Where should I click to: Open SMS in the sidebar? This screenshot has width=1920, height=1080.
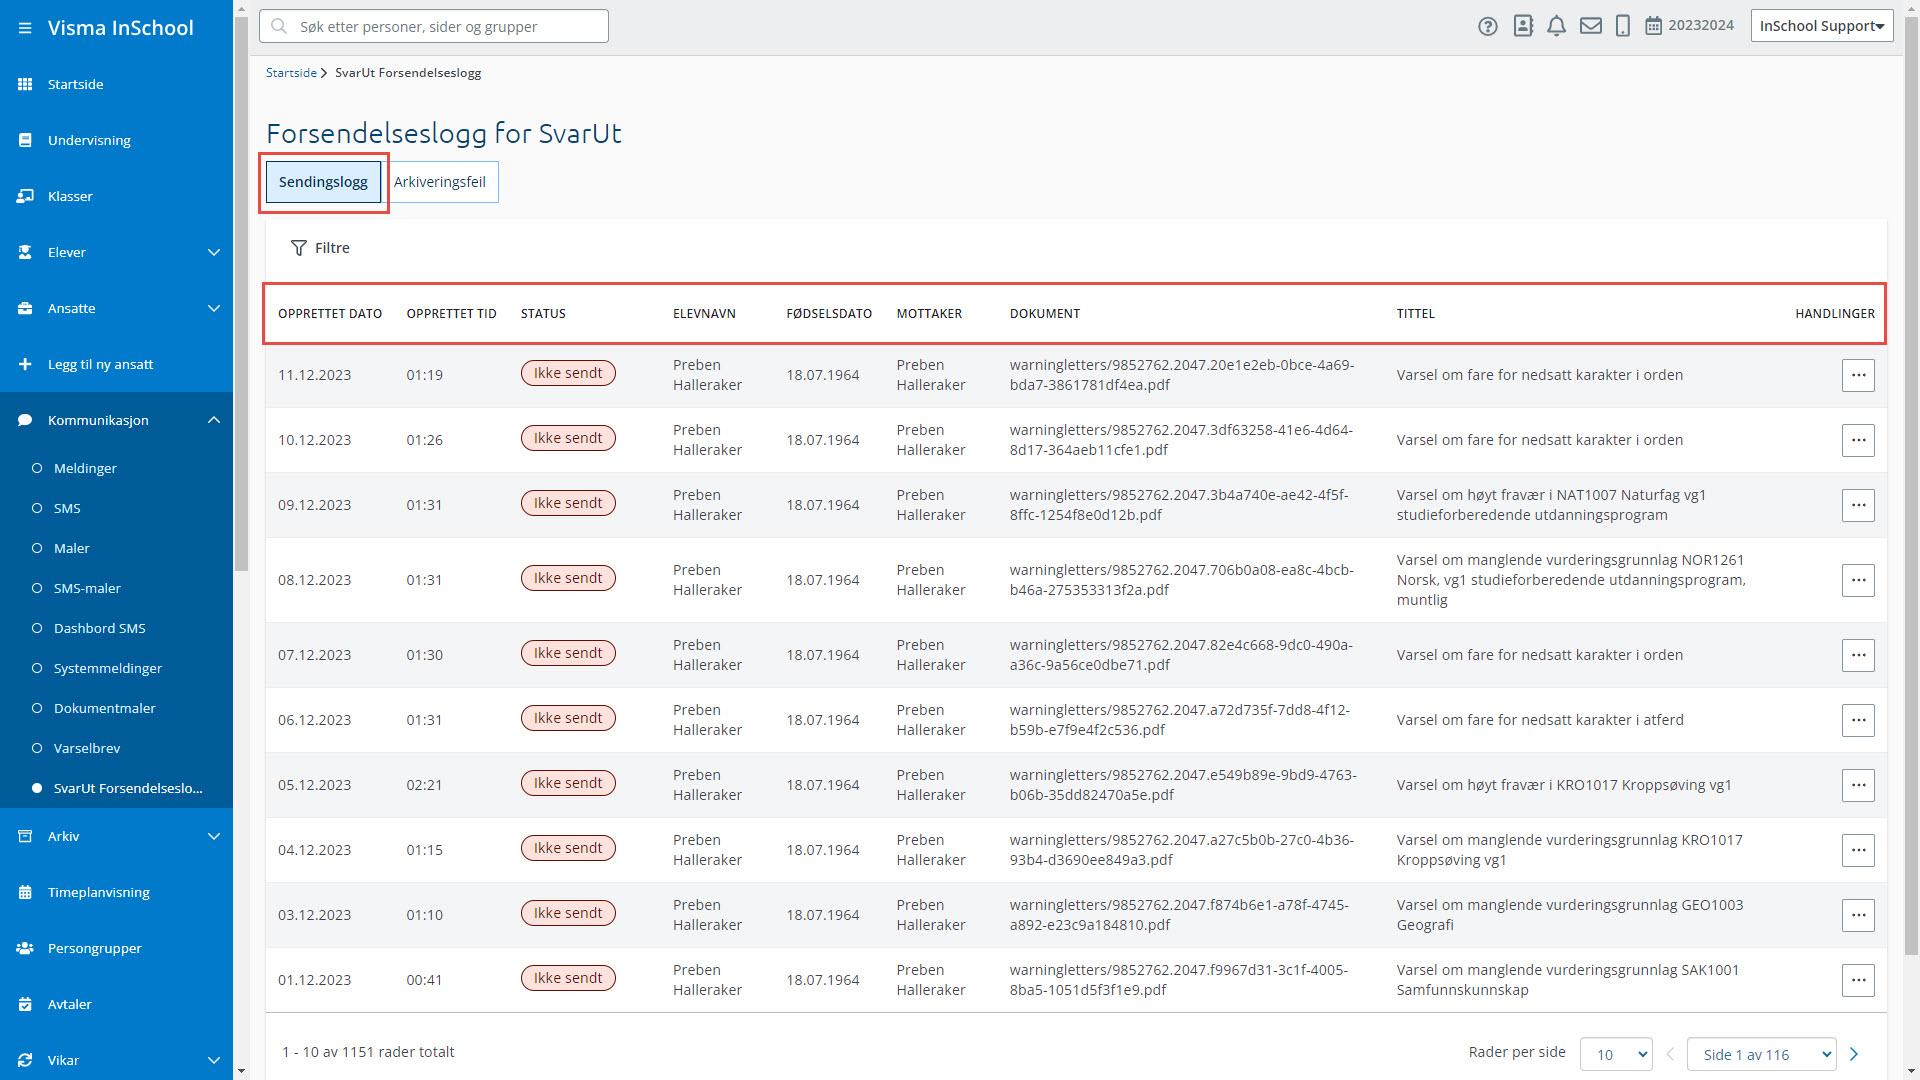pyautogui.click(x=67, y=508)
